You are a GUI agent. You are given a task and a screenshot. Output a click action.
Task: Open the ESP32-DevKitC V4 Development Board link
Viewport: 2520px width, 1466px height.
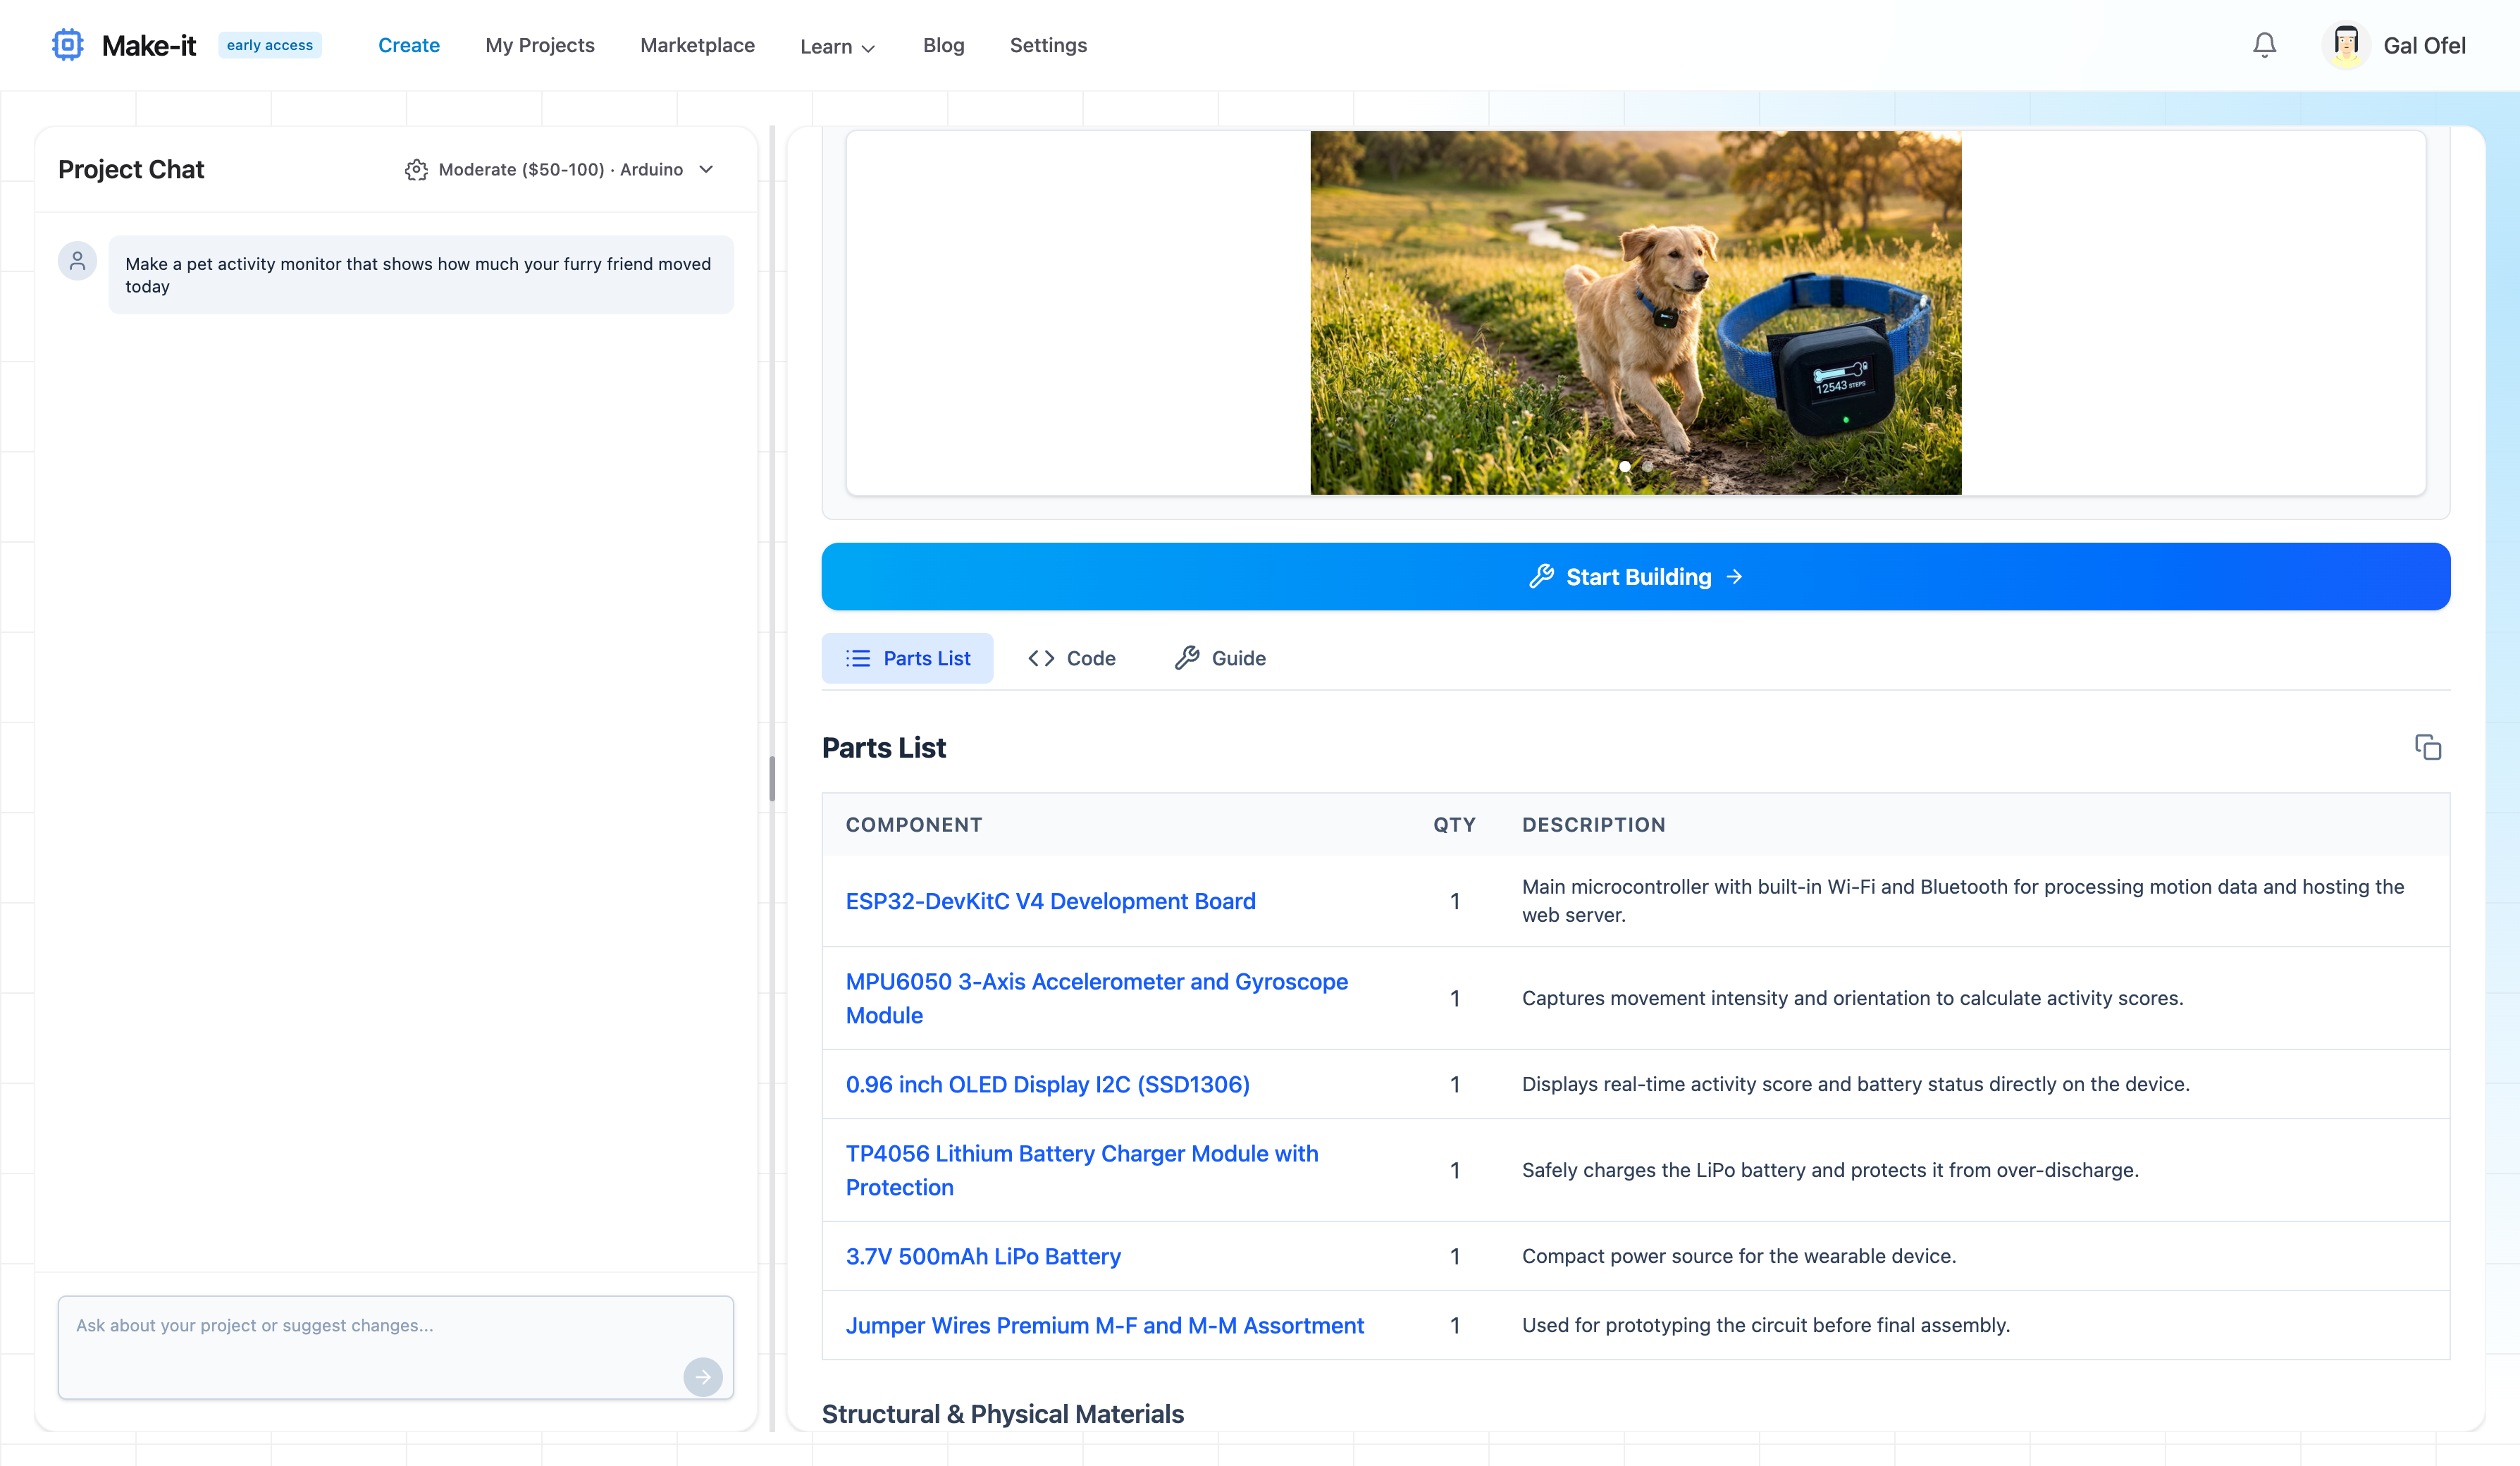[1050, 901]
